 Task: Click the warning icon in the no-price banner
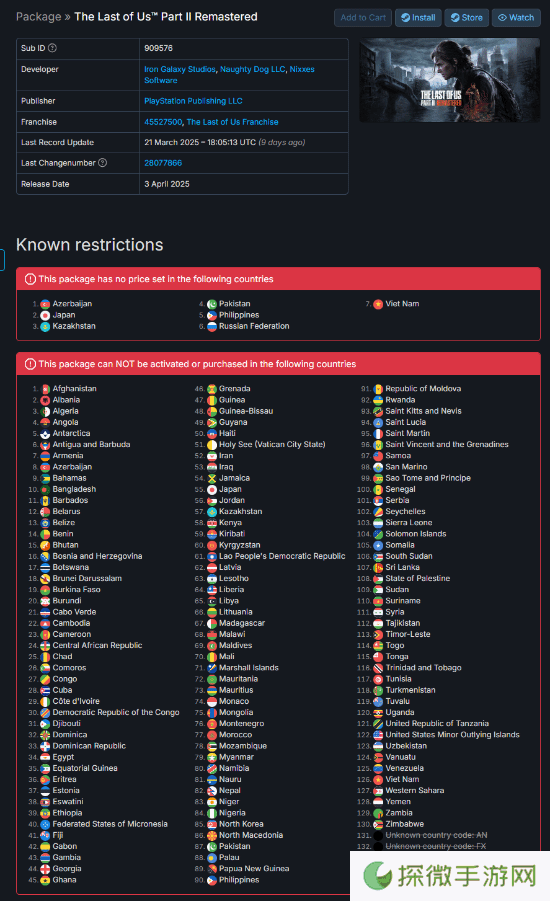pos(30,279)
